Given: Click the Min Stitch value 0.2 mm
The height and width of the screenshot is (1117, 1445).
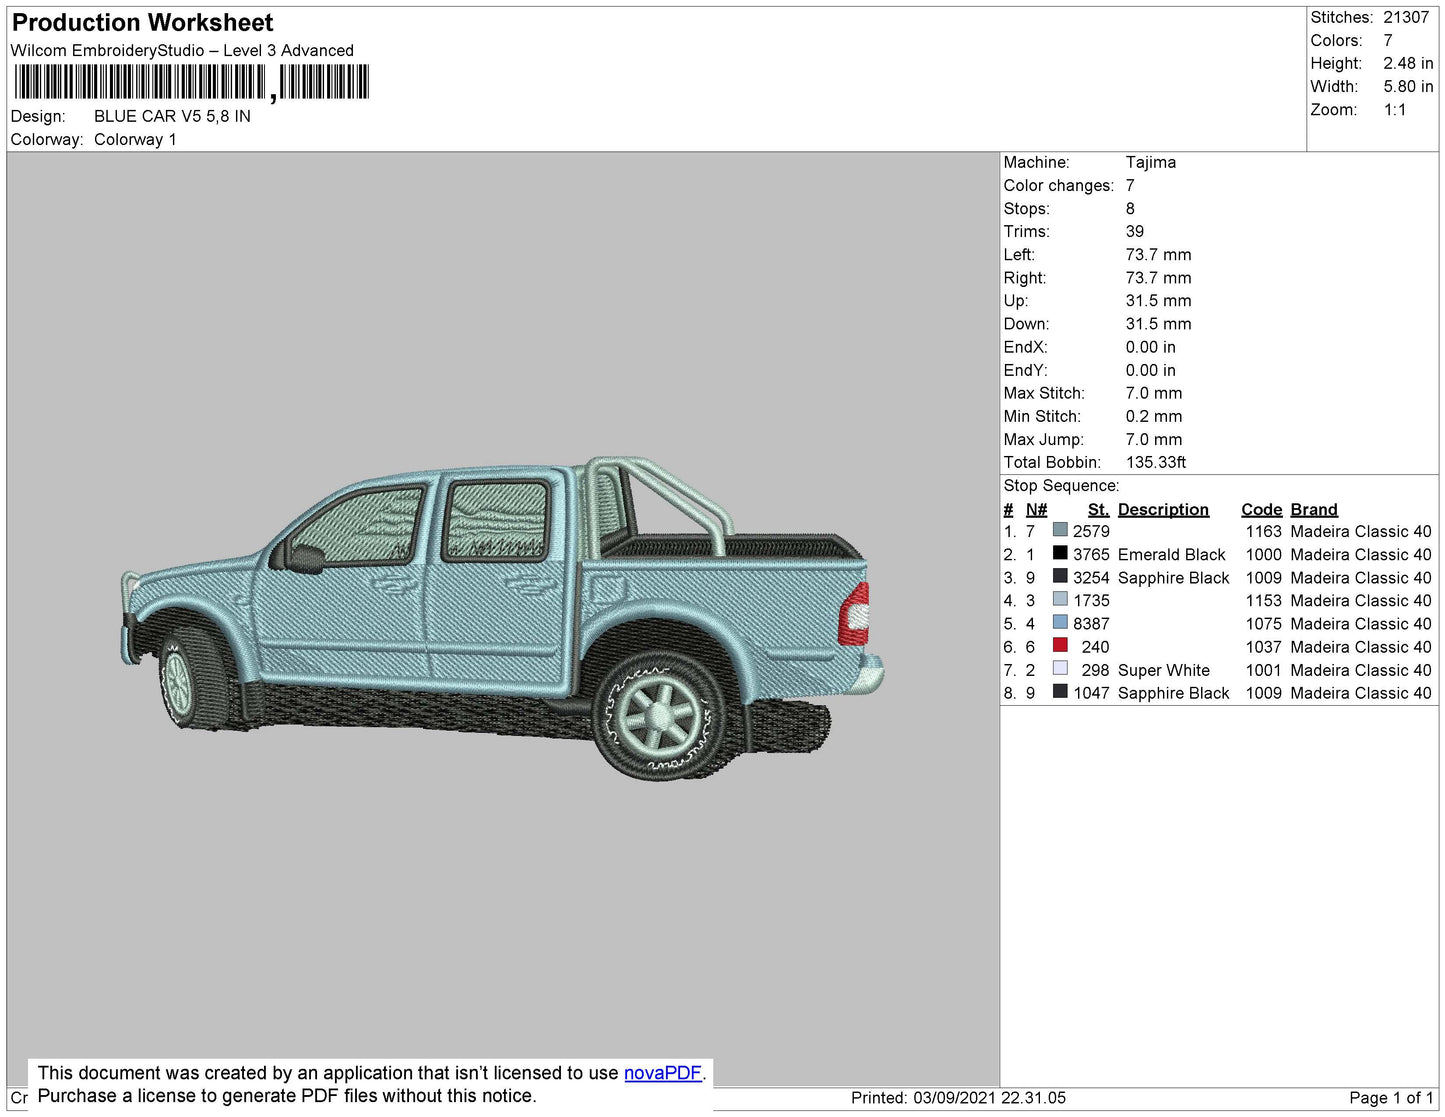Looking at the screenshot, I should click(1154, 416).
